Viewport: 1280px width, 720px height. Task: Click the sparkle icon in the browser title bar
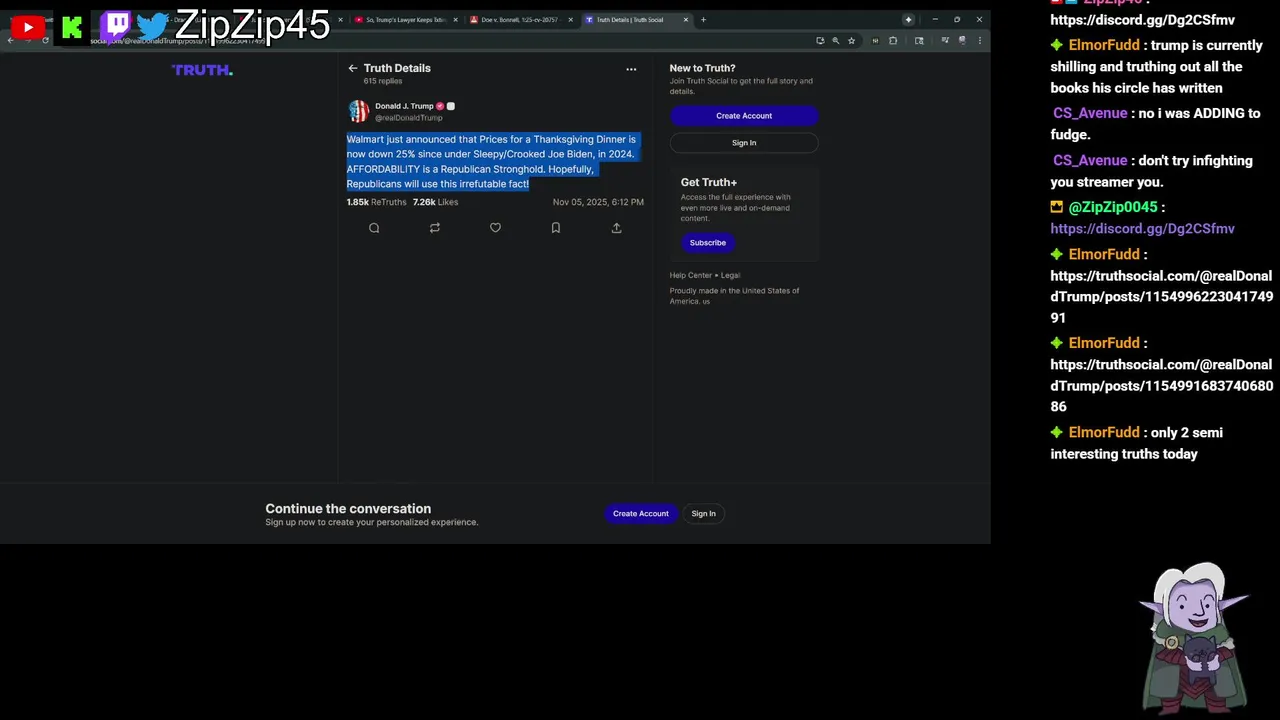click(x=908, y=20)
